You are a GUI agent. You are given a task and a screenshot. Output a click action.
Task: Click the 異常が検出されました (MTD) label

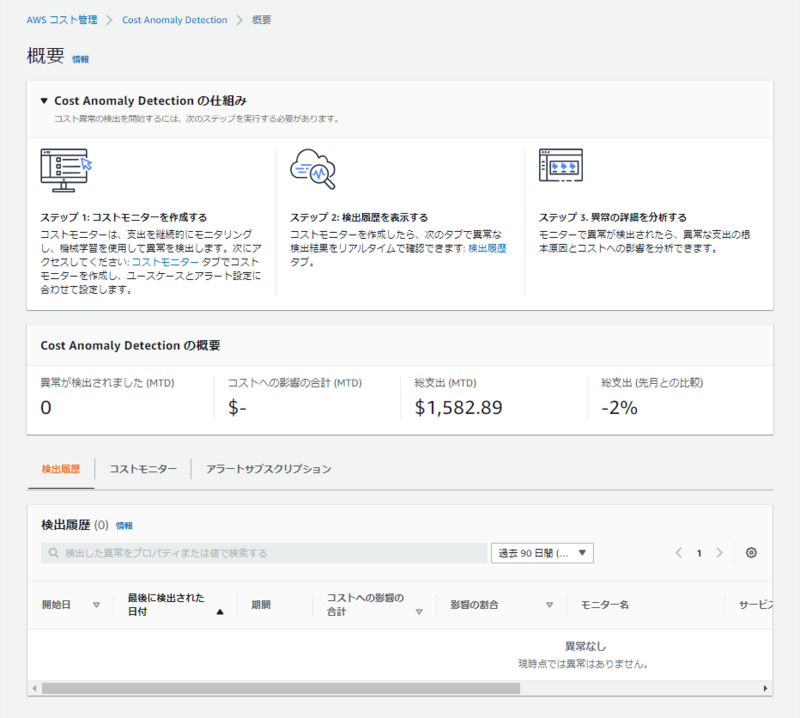coord(107,383)
